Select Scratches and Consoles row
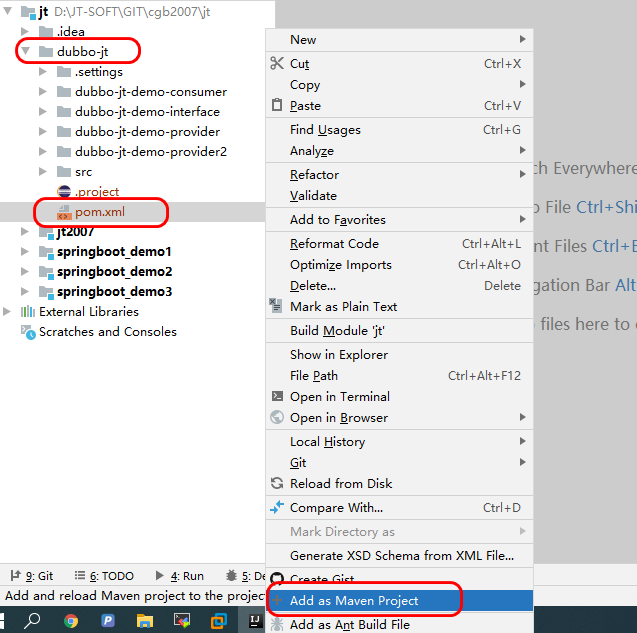The width and height of the screenshot is (637, 633). click(x=132, y=332)
